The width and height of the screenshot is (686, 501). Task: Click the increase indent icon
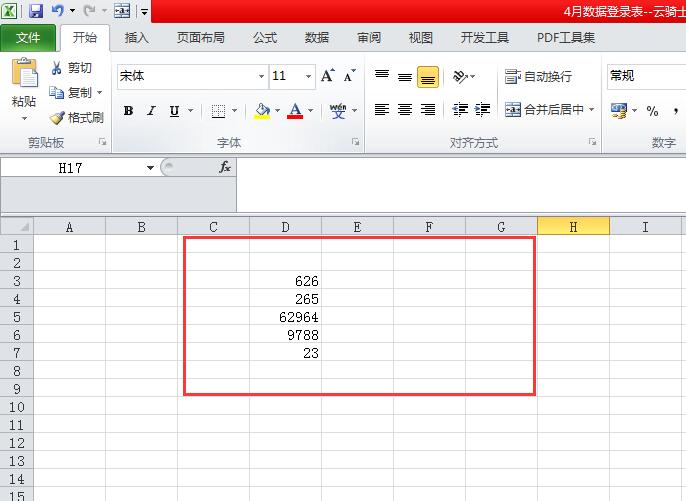tap(482, 109)
